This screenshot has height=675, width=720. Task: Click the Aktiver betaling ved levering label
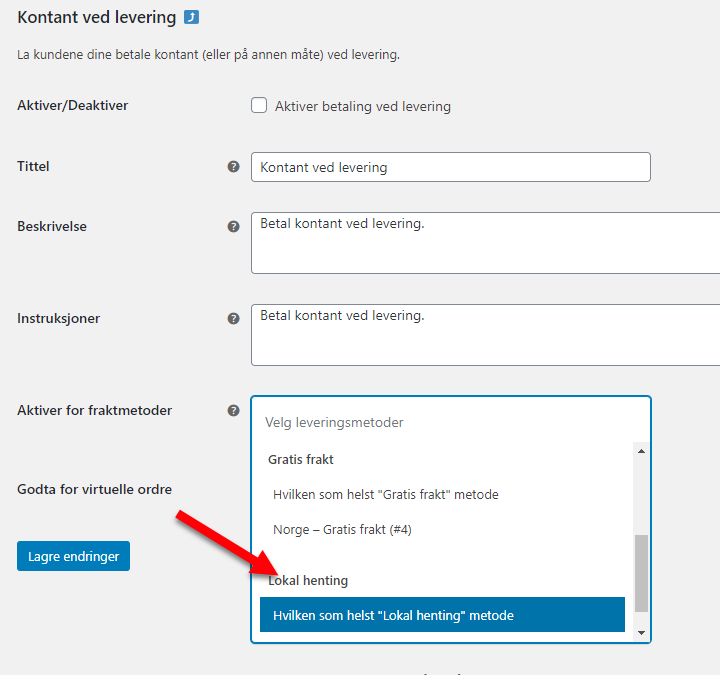coord(363,106)
